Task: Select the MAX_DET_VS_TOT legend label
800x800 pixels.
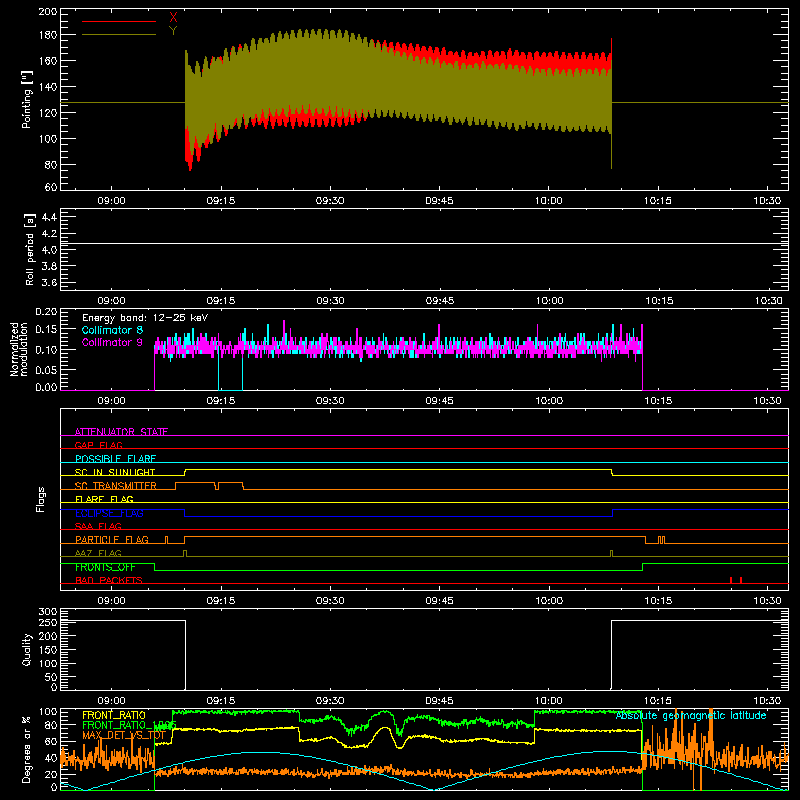Action: coord(124,735)
